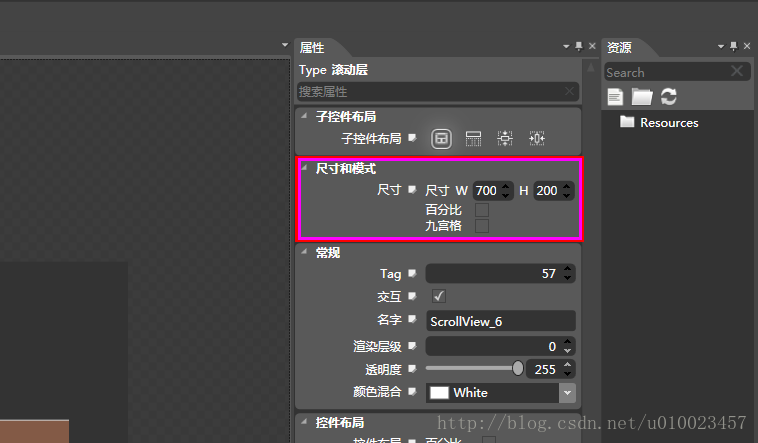
Task: Close the 属性 panel
Action: pos(592,46)
